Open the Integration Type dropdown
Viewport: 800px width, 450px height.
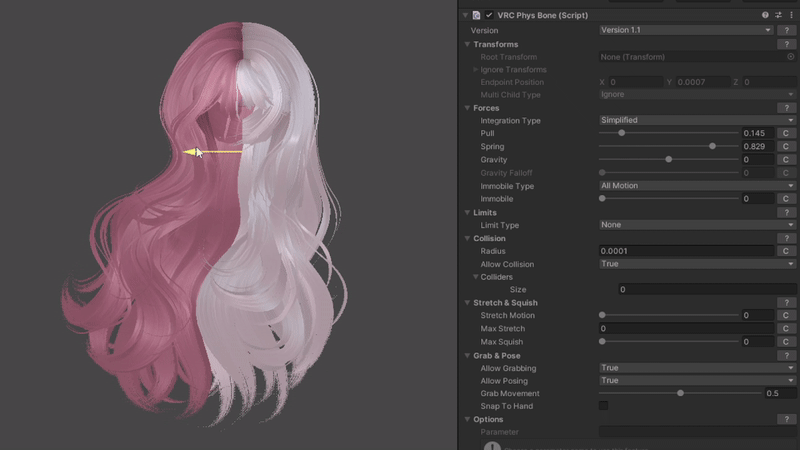(x=696, y=120)
